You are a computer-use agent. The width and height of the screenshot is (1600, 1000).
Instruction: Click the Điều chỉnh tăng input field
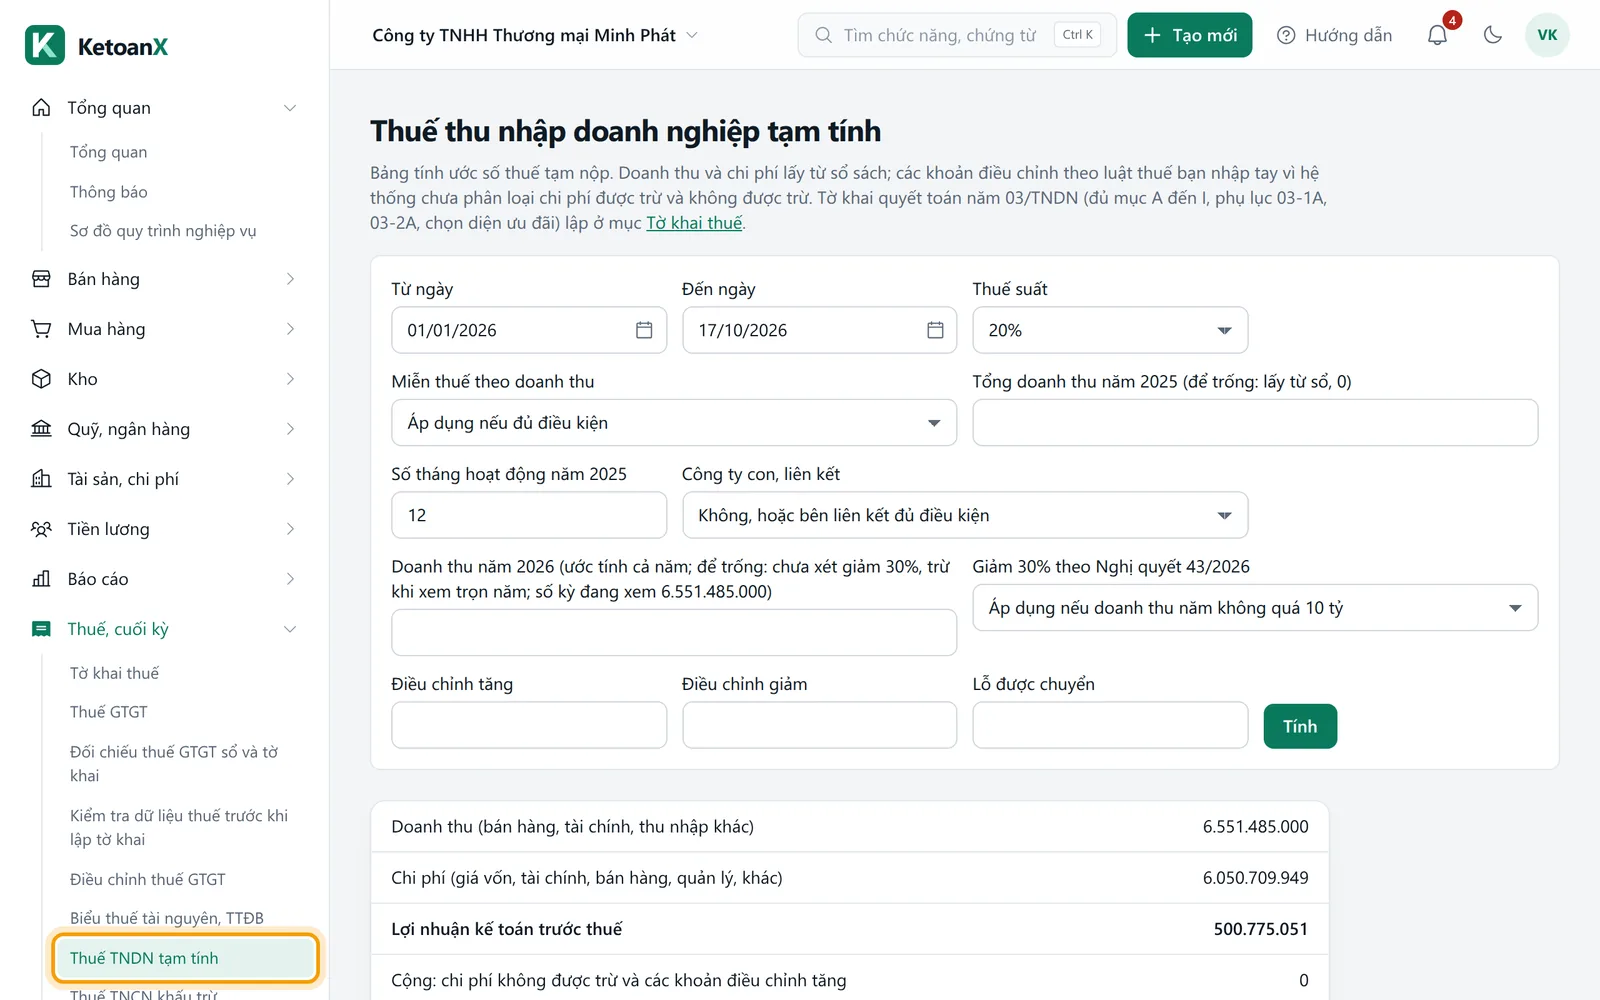coord(529,725)
